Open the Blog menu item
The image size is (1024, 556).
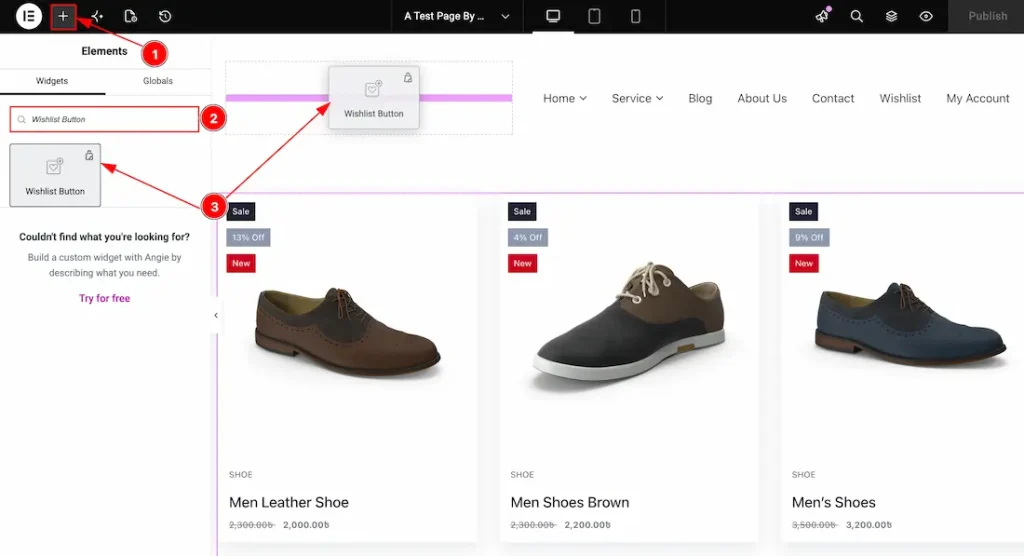700,99
